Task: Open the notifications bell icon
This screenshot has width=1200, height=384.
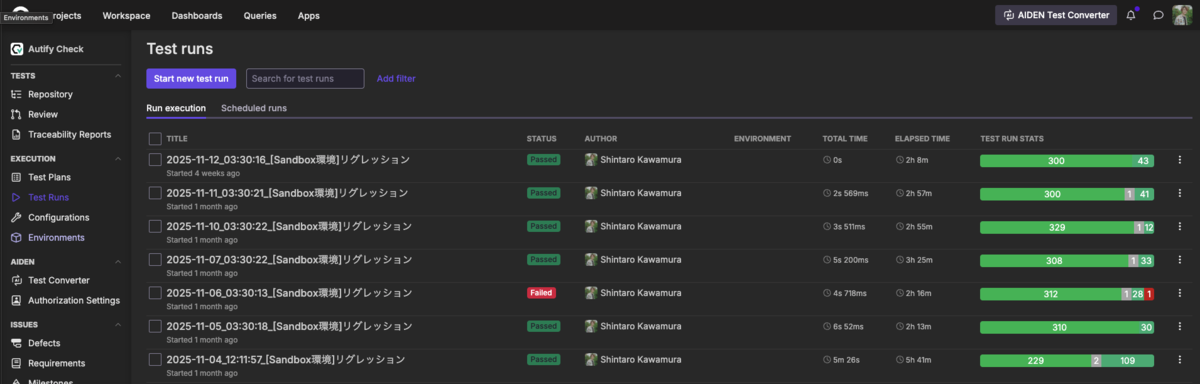Action: click(x=1131, y=15)
